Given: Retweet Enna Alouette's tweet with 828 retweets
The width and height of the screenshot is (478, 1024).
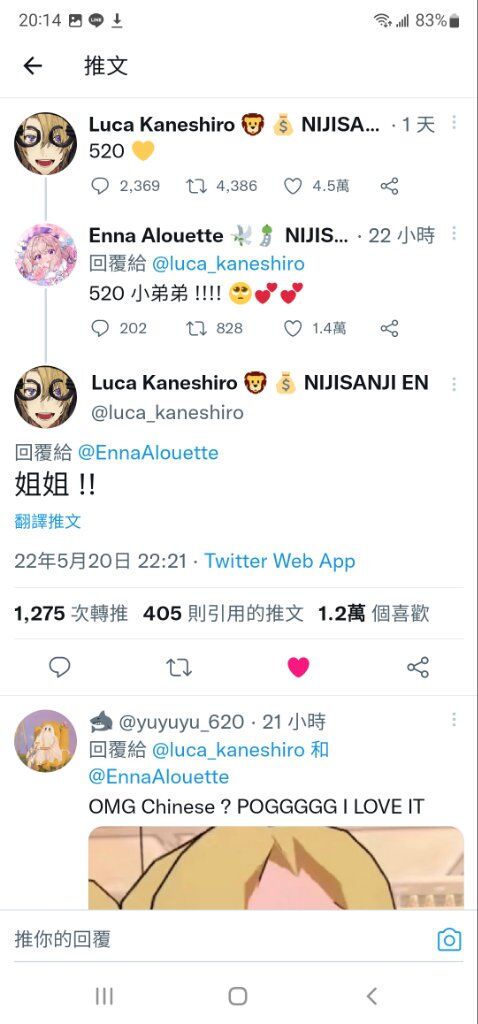Looking at the screenshot, I should click(196, 328).
